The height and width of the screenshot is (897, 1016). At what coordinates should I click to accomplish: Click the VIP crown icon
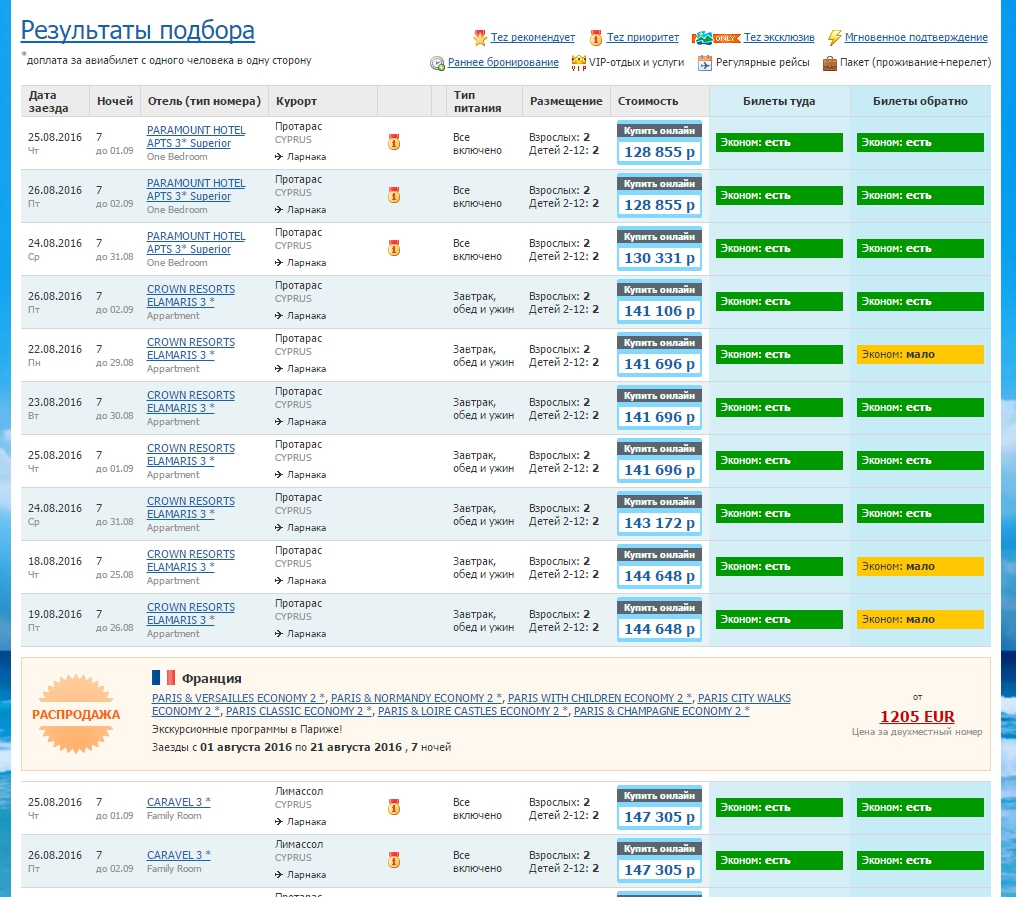578,62
